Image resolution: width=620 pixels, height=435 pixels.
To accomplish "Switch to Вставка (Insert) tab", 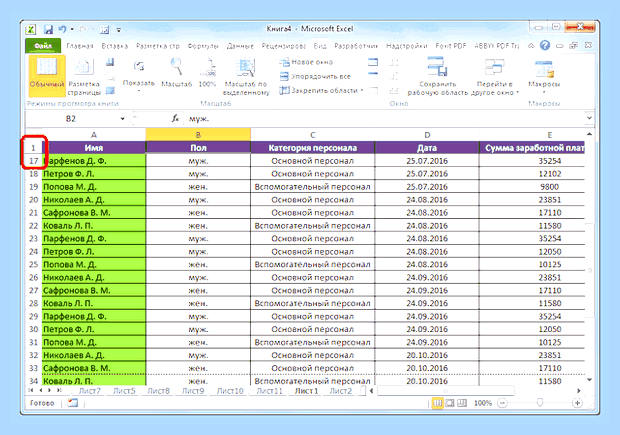I will tap(115, 46).
